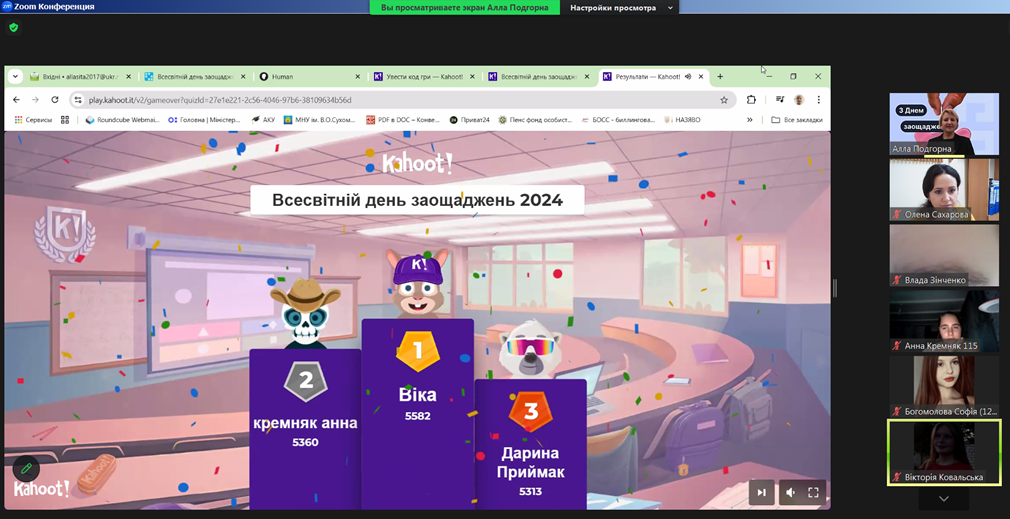Click score 5313
The width and height of the screenshot is (1010, 519).
point(531,491)
